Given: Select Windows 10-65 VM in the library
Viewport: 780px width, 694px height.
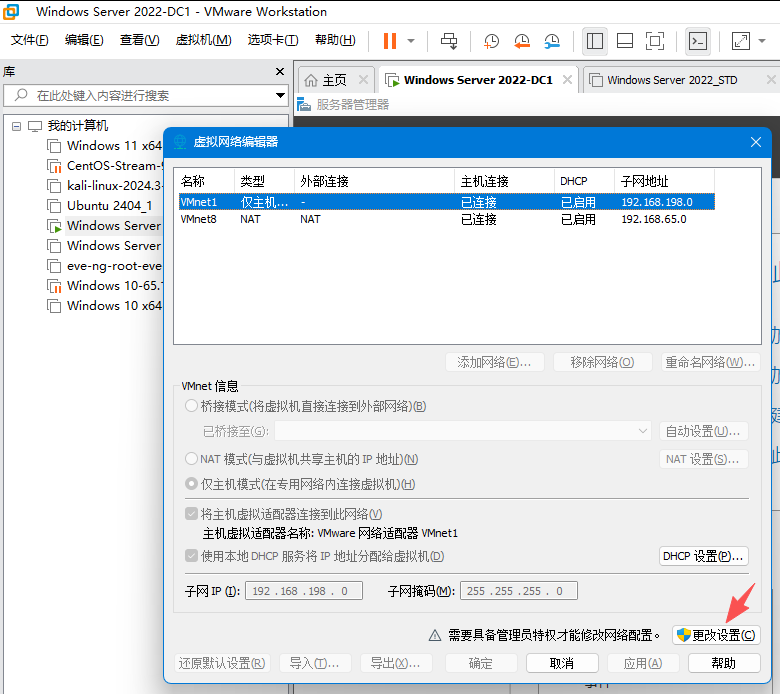Looking at the screenshot, I should point(114,286).
